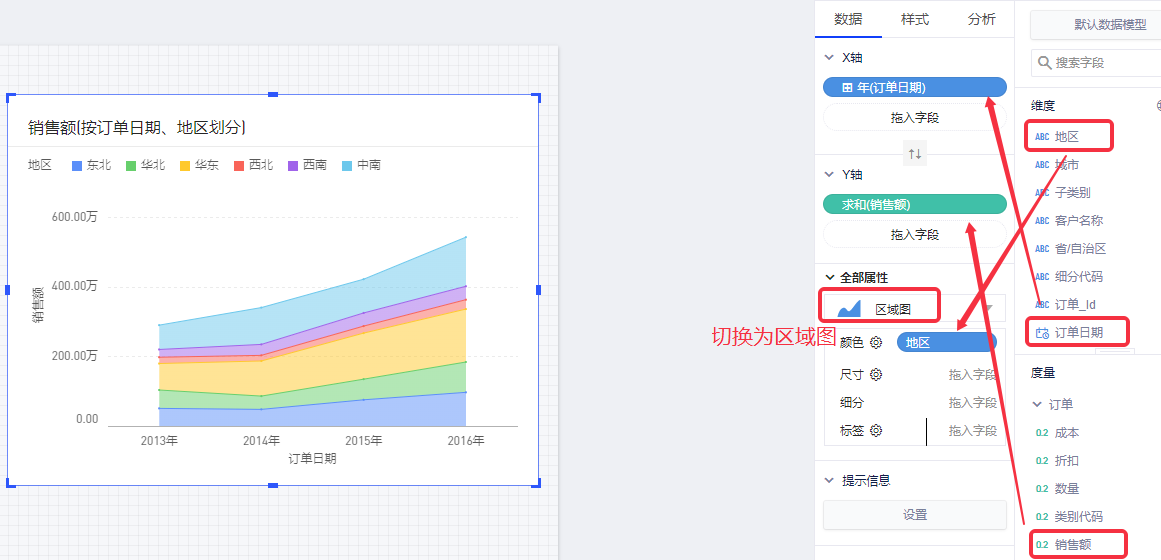Toggle the 东北 legend item

tap(91, 165)
